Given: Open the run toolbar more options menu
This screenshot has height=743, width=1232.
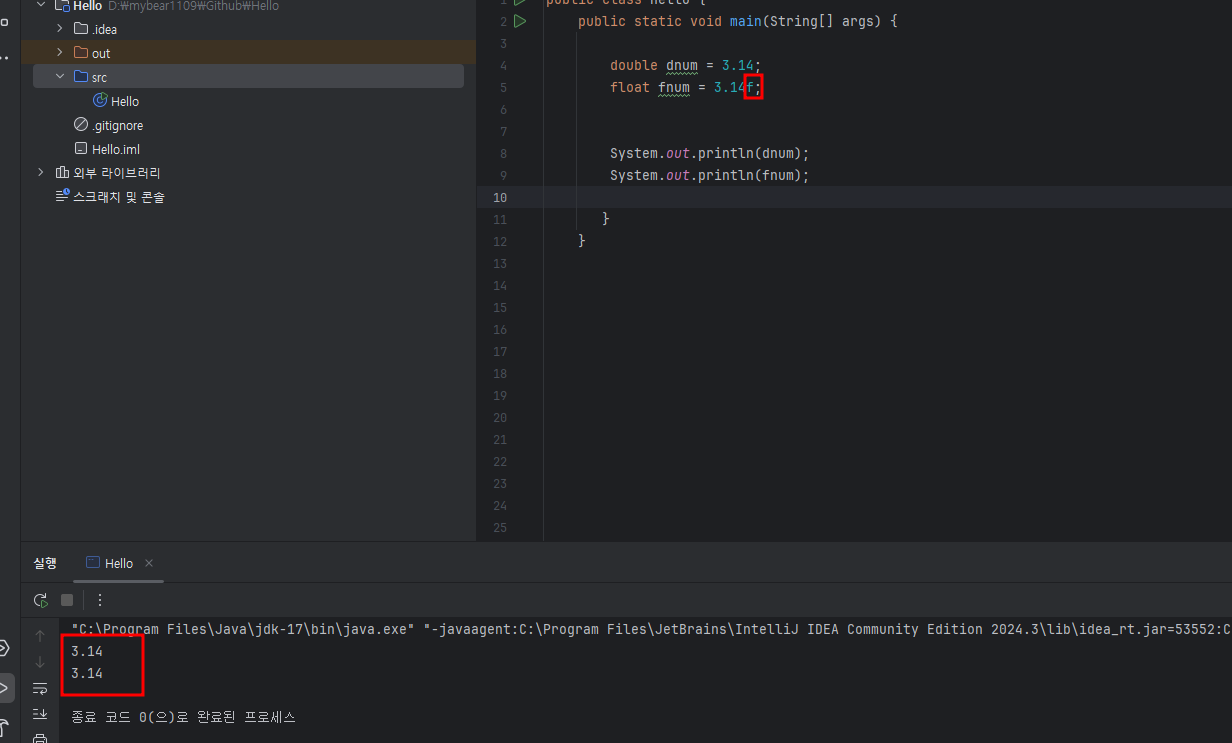Looking at the screenshot, I should (100, 600).
